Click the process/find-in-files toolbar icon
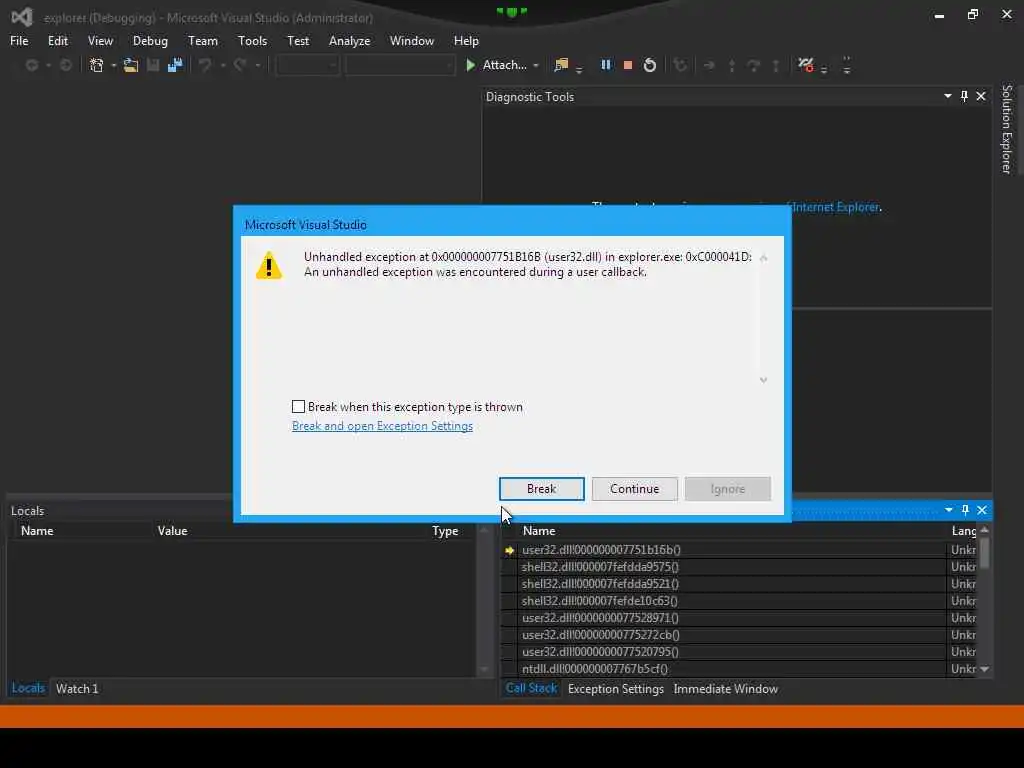The height and width of the screenshot is (768, 1024). tap(561, 65)
